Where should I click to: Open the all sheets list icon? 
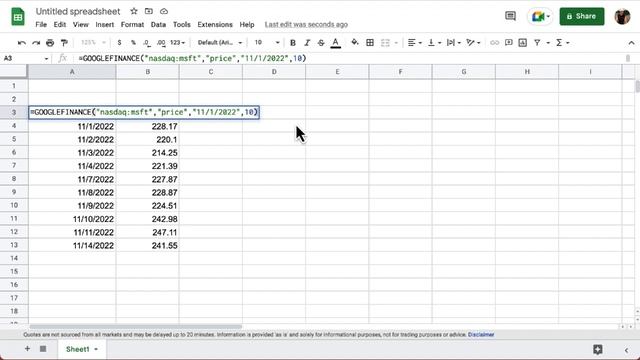coord(43,349)
